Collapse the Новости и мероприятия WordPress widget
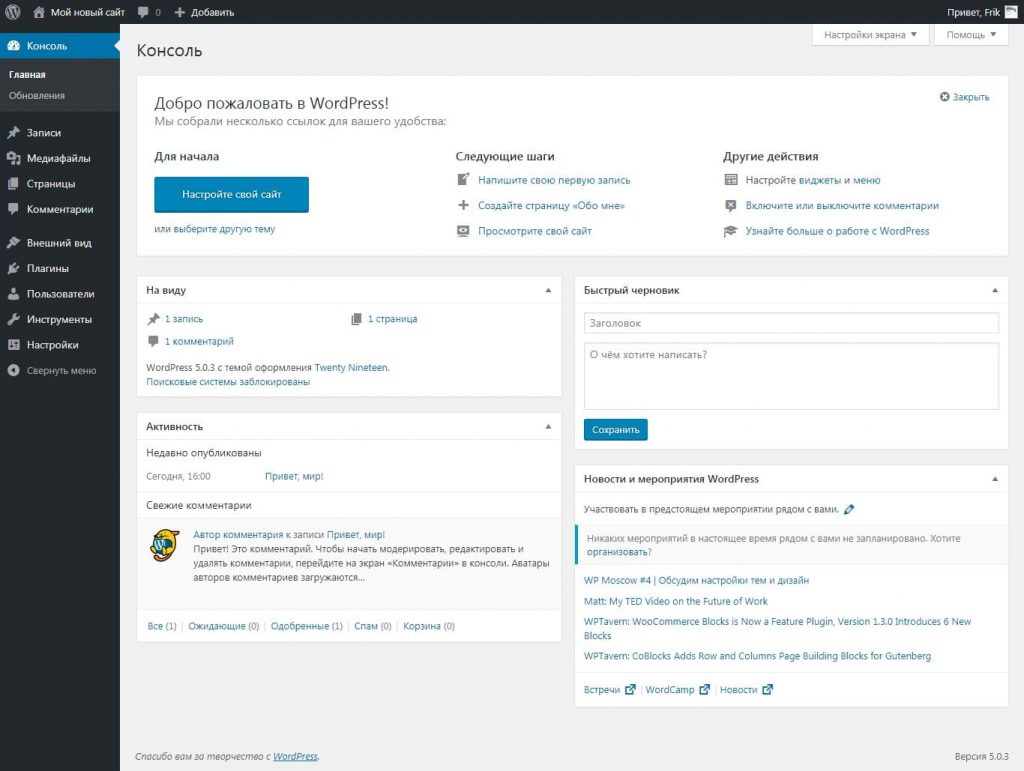The image size is (1024, 771). pos(995,479)
